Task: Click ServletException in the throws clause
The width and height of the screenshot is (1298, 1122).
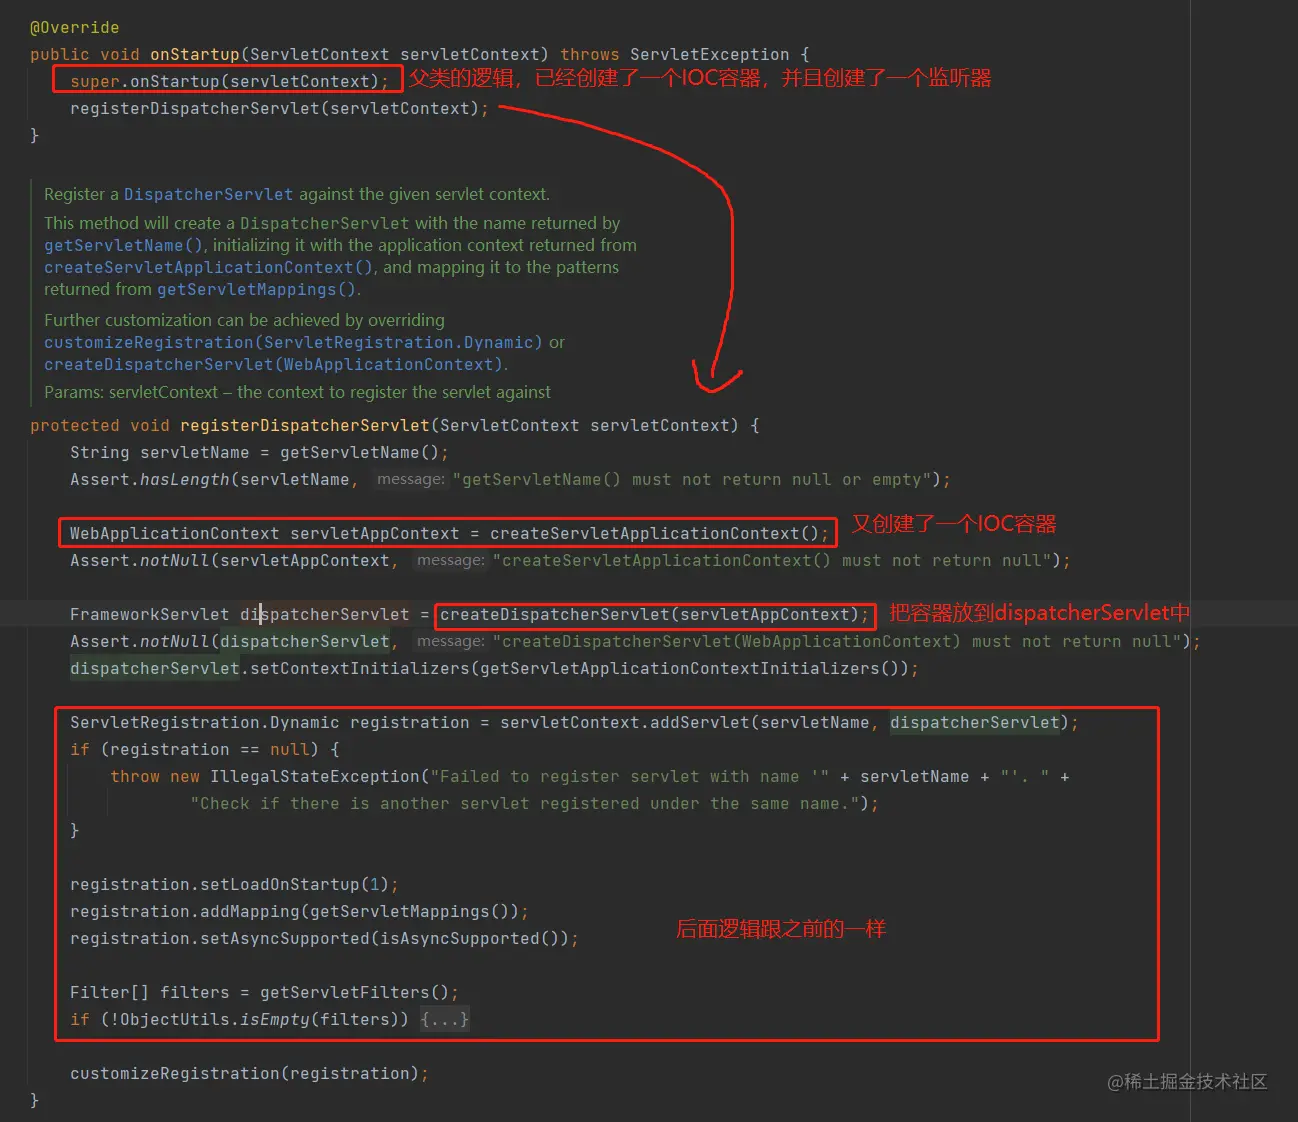Action: [709, 54]
